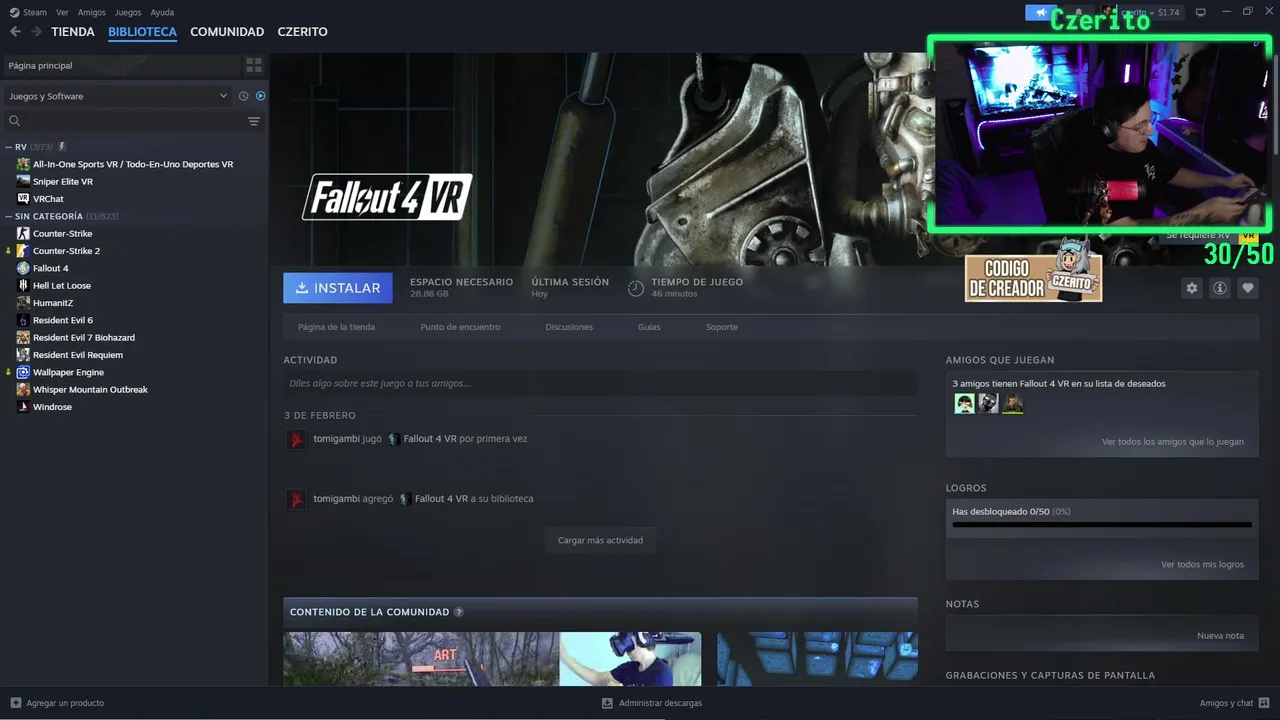Open the Ver menu
The height and width of the screenshot is (720, 1280).
tap(62, 13)
